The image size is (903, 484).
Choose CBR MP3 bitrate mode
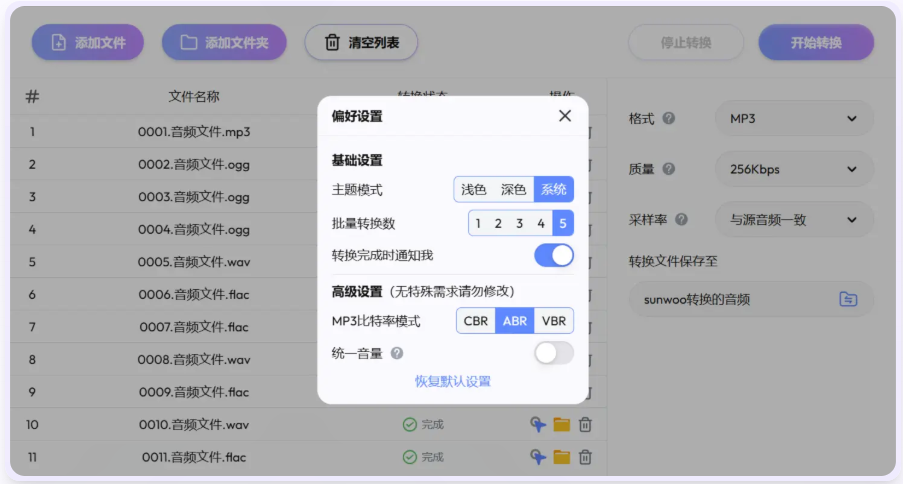(476, 321)
